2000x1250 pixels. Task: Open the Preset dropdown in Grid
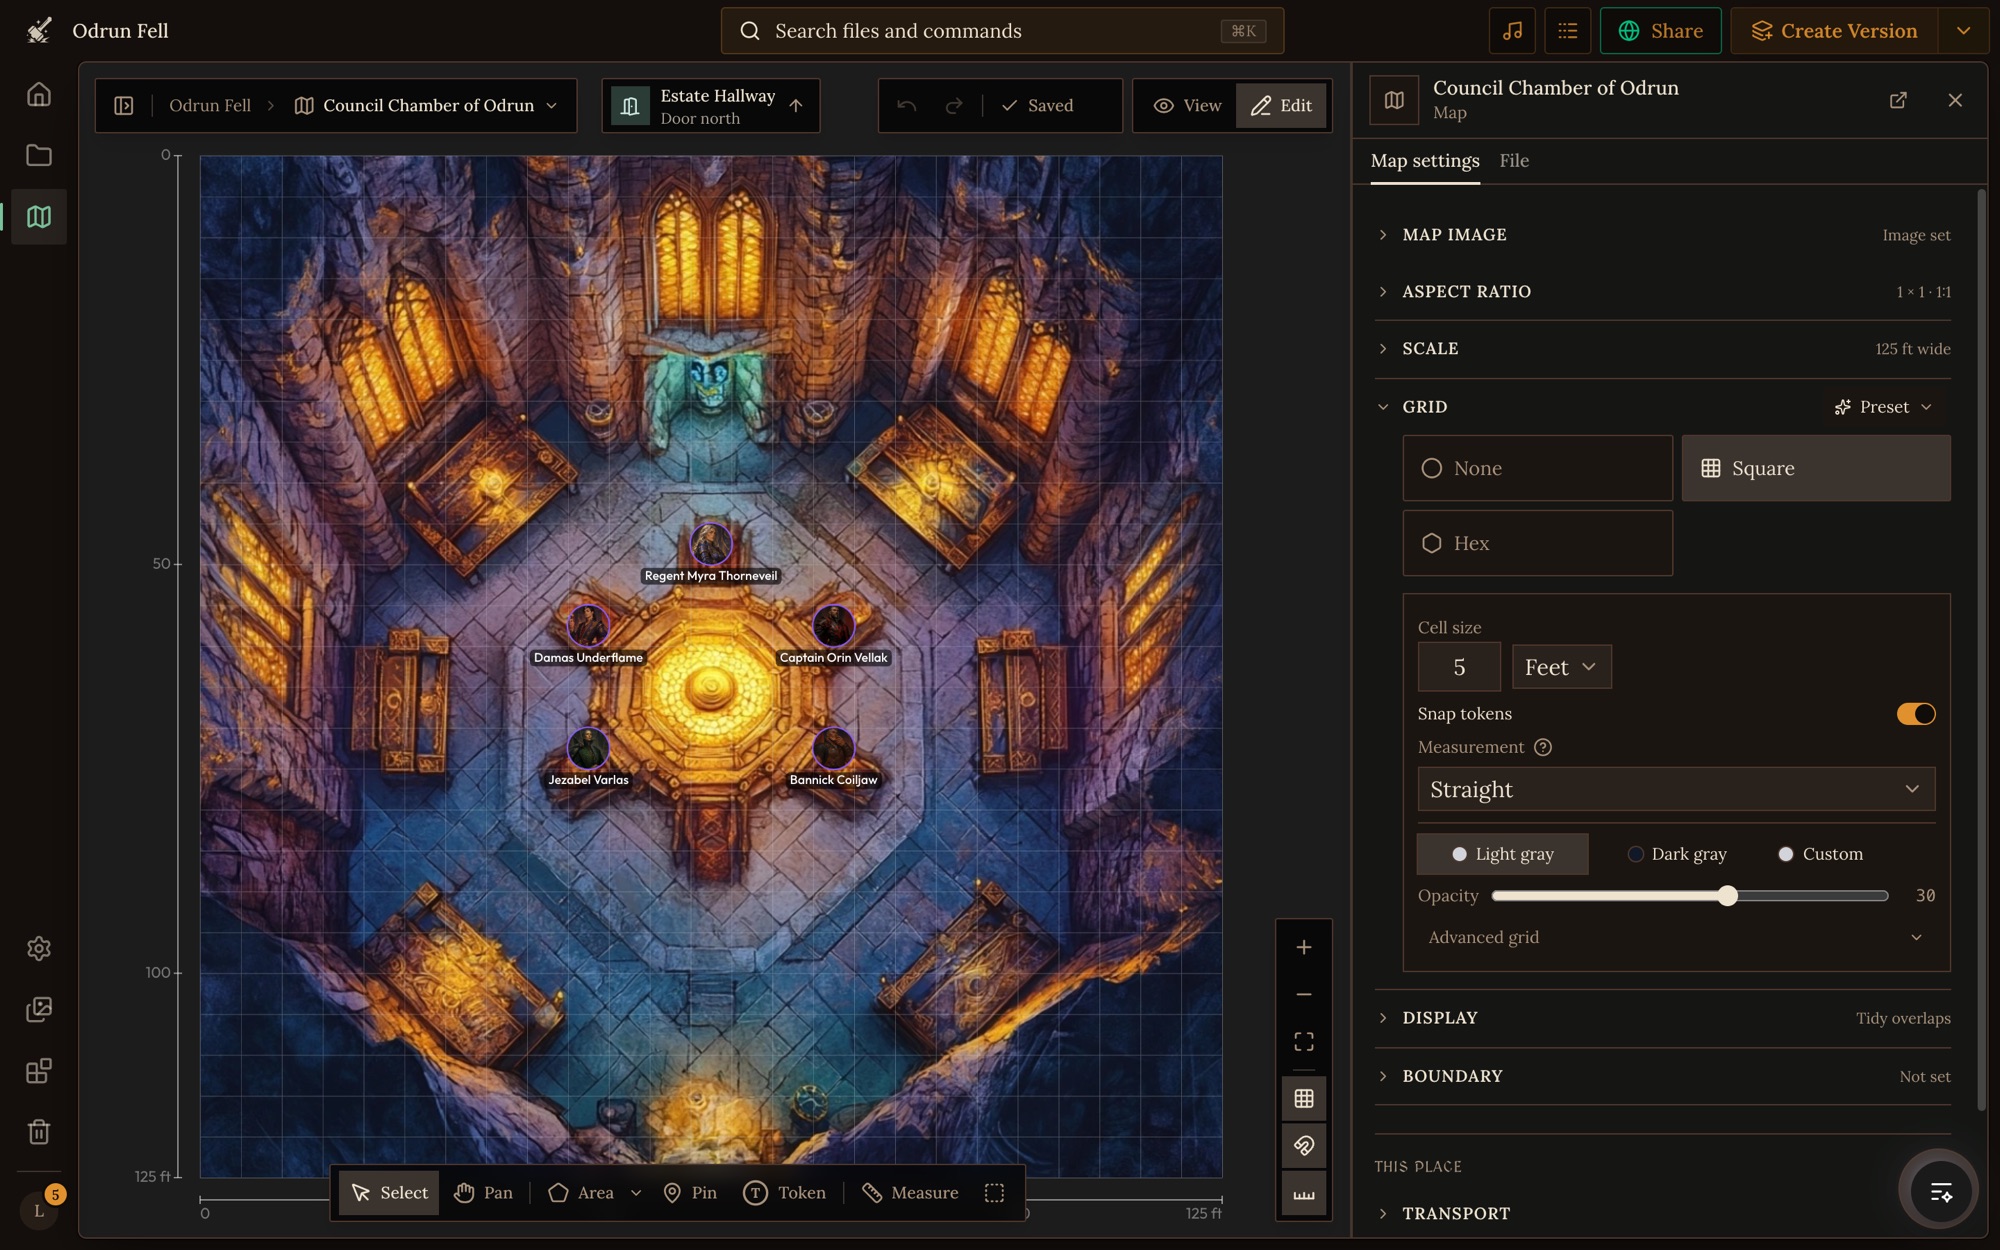(1883, 407)
